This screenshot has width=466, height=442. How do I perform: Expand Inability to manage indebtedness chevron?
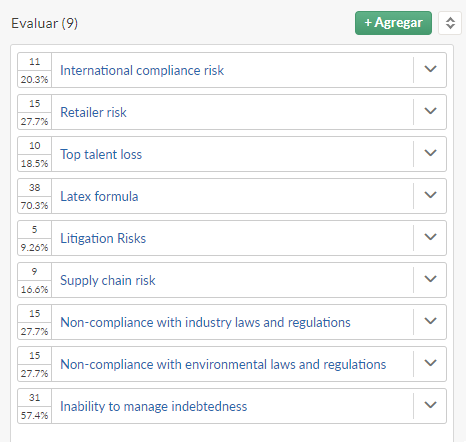(430, 406)
